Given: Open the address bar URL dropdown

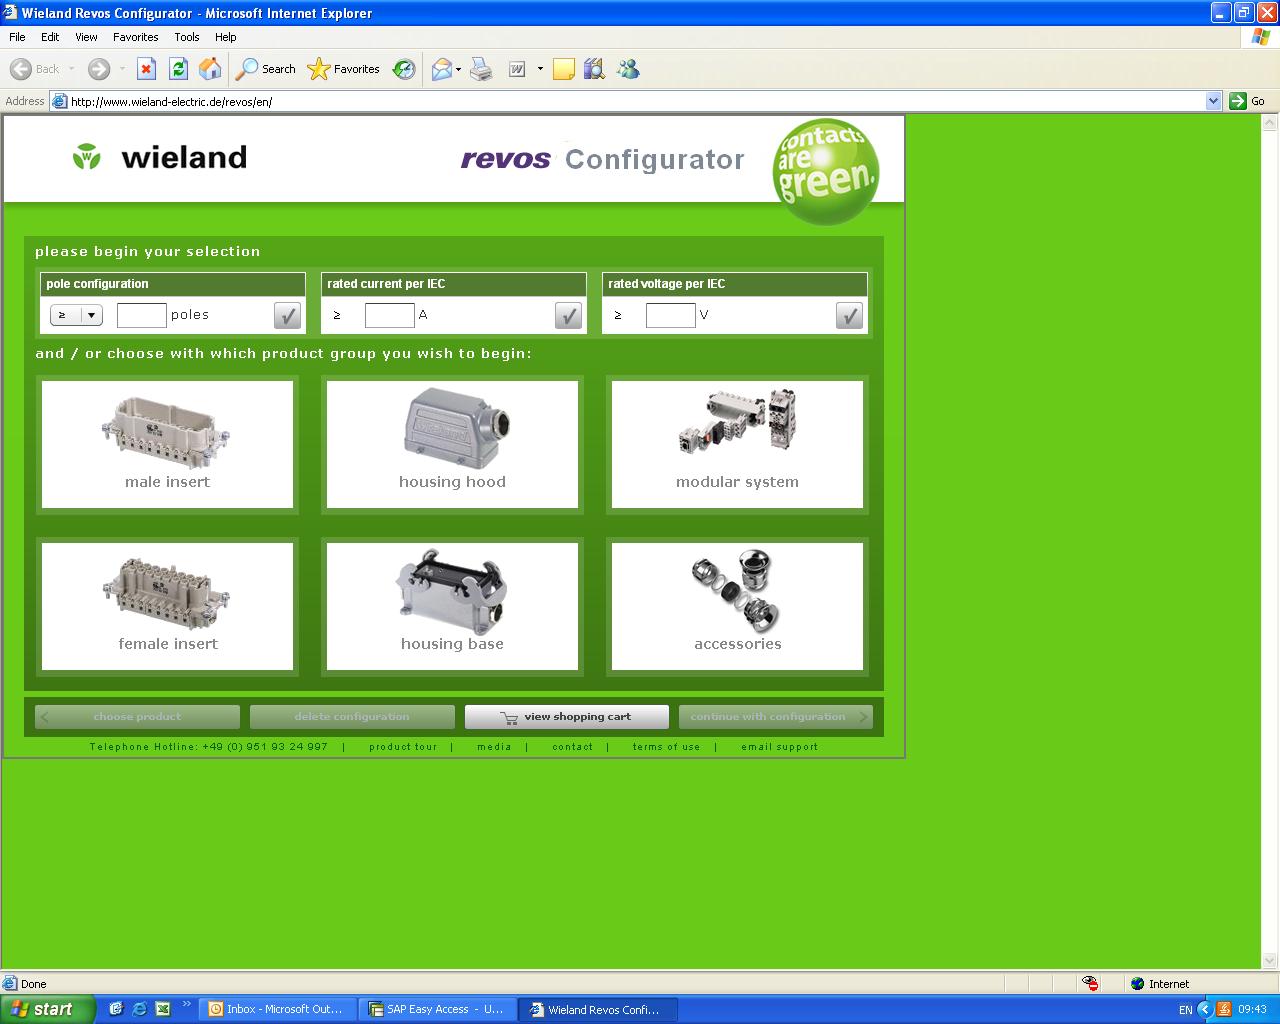Looking at the screenshot, I should click(x=1213, y=101).
